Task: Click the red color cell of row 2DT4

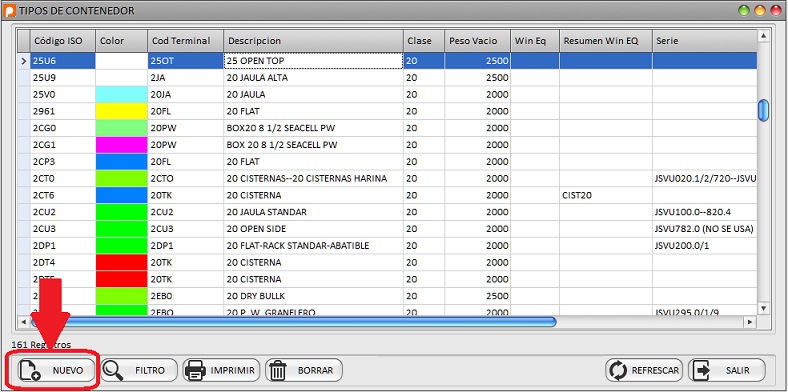Action: tap(122, 262)
